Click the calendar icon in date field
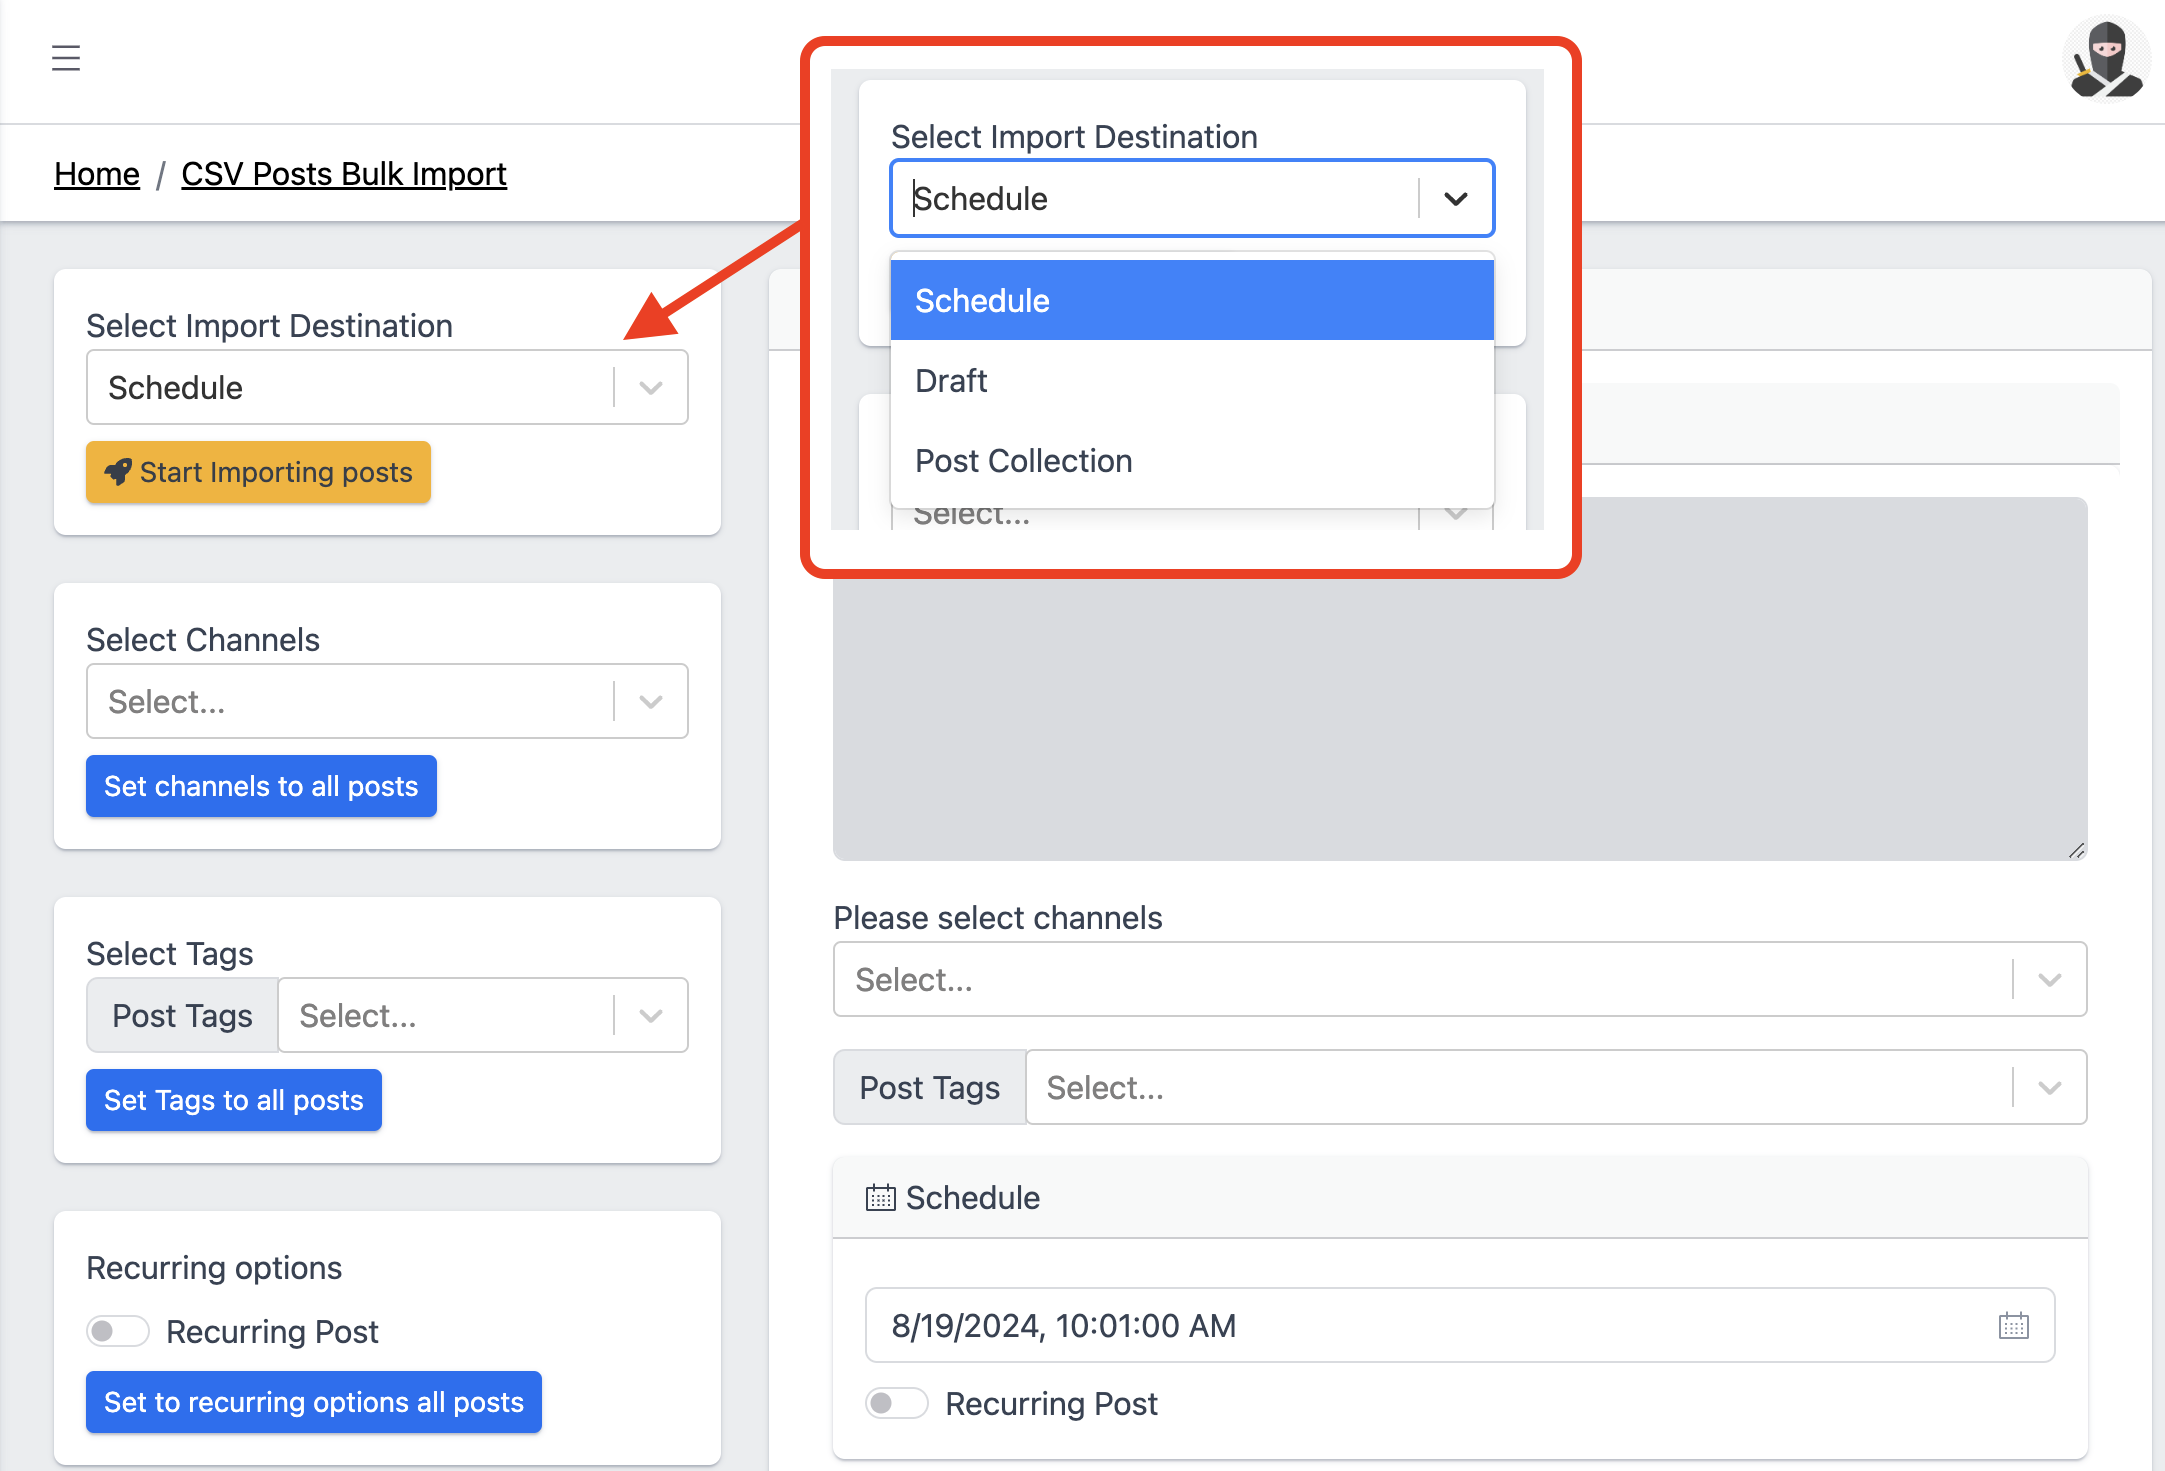The image size is (2165, 1471). tap(2013, 1326)
